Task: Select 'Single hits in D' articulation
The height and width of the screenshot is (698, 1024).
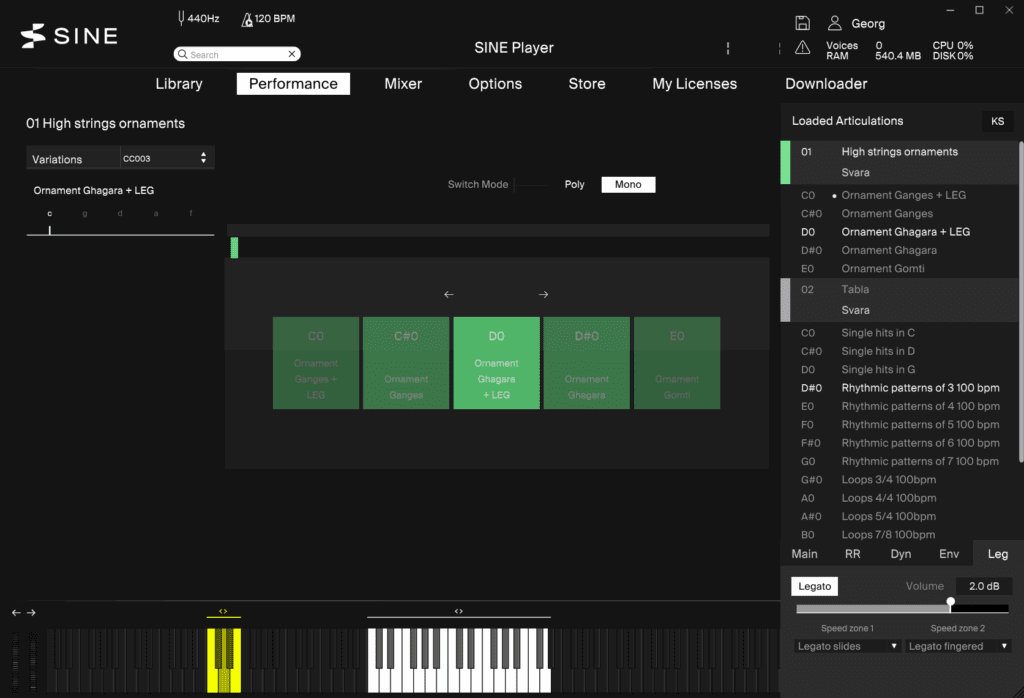Action: click(901, 351)
